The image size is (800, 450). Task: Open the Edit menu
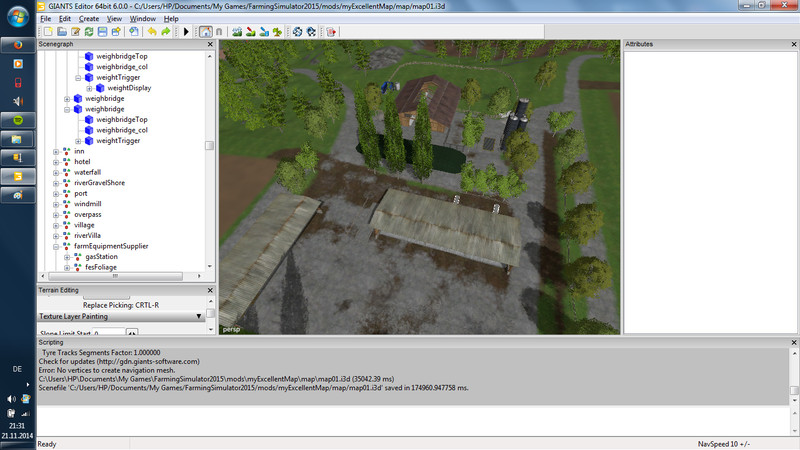65,18
